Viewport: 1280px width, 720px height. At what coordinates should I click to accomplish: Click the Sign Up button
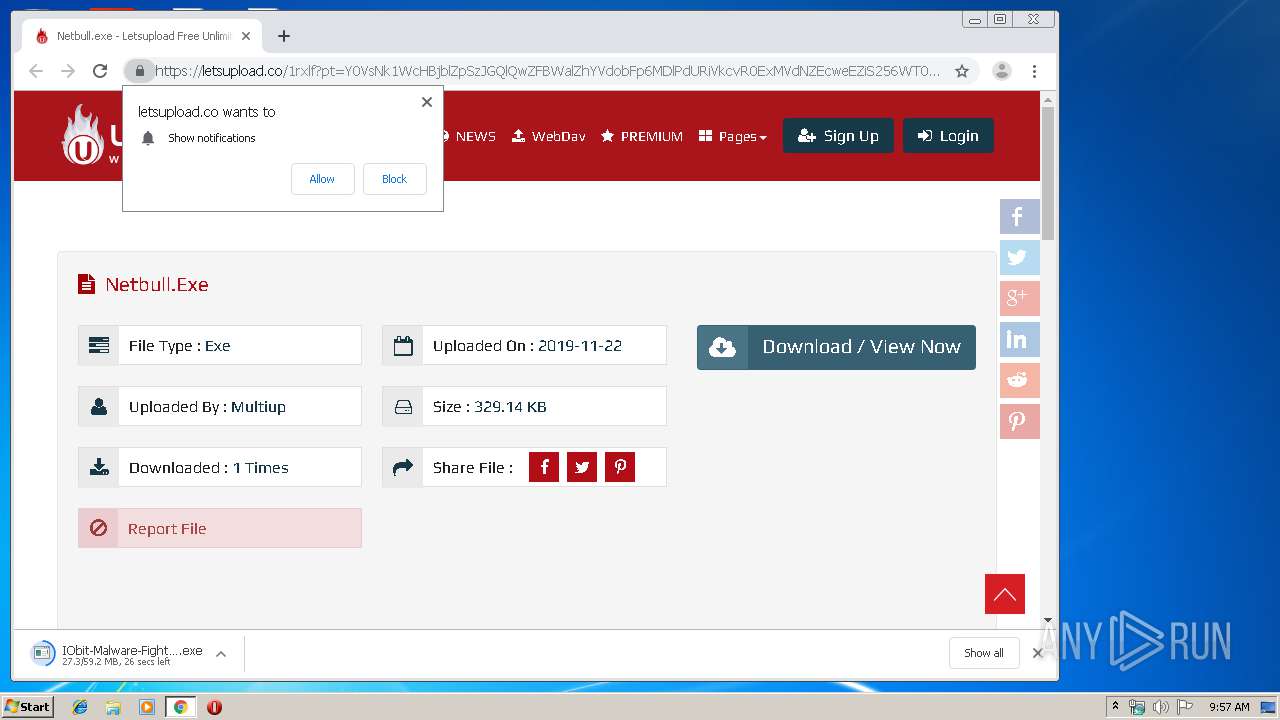click(838, 136)
